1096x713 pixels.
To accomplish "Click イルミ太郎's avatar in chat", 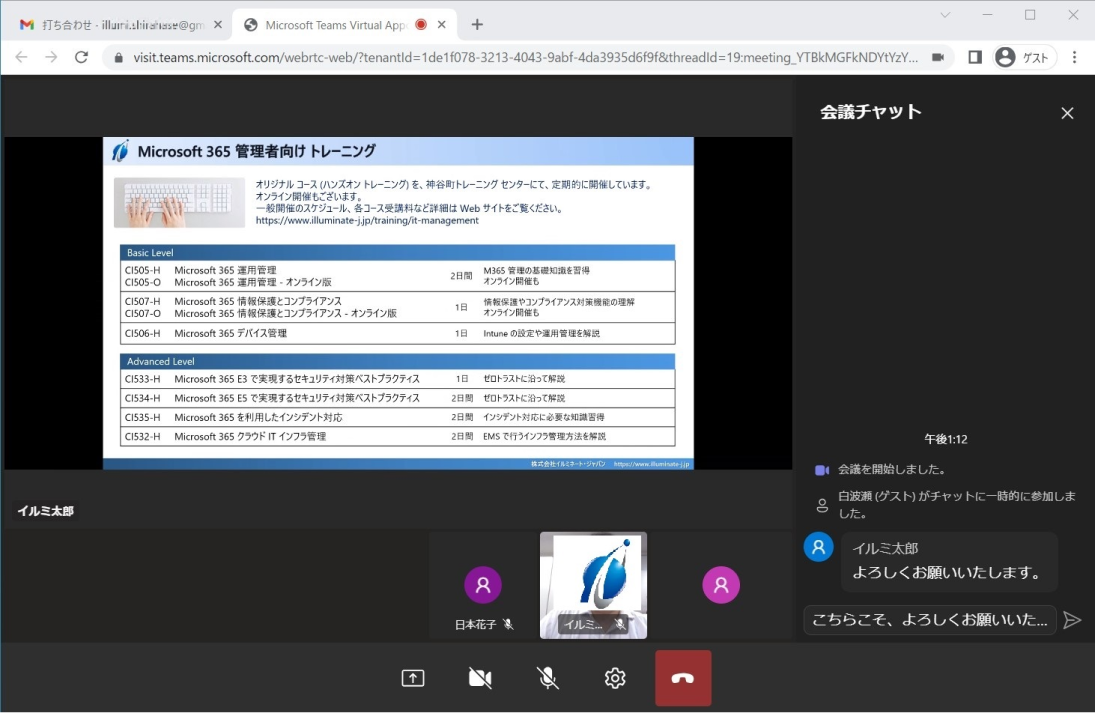I will click(819, 547).
